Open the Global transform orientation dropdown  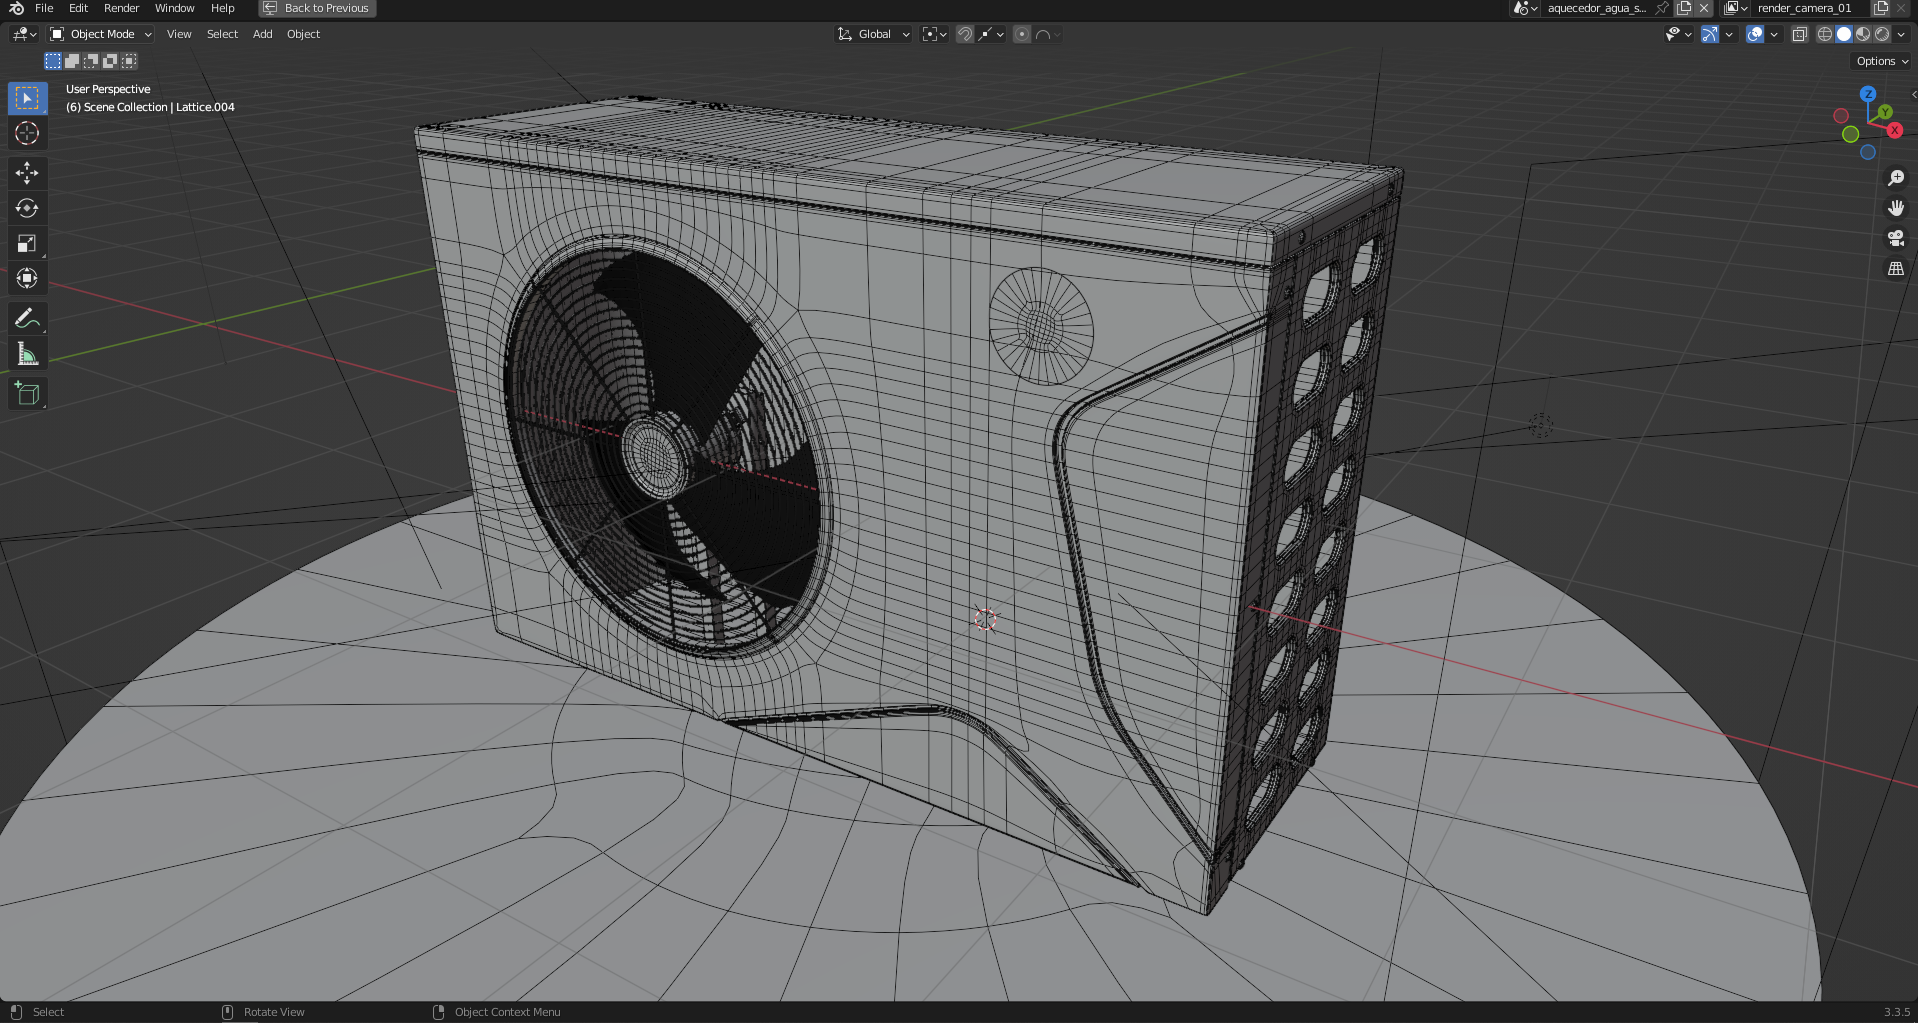874,34
